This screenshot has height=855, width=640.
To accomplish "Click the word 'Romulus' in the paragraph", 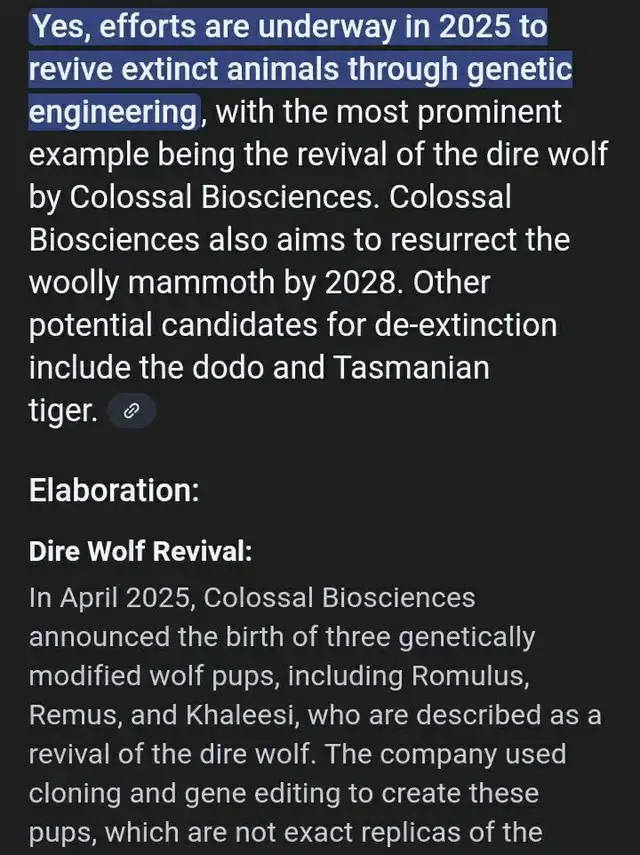I will (470, 676).
